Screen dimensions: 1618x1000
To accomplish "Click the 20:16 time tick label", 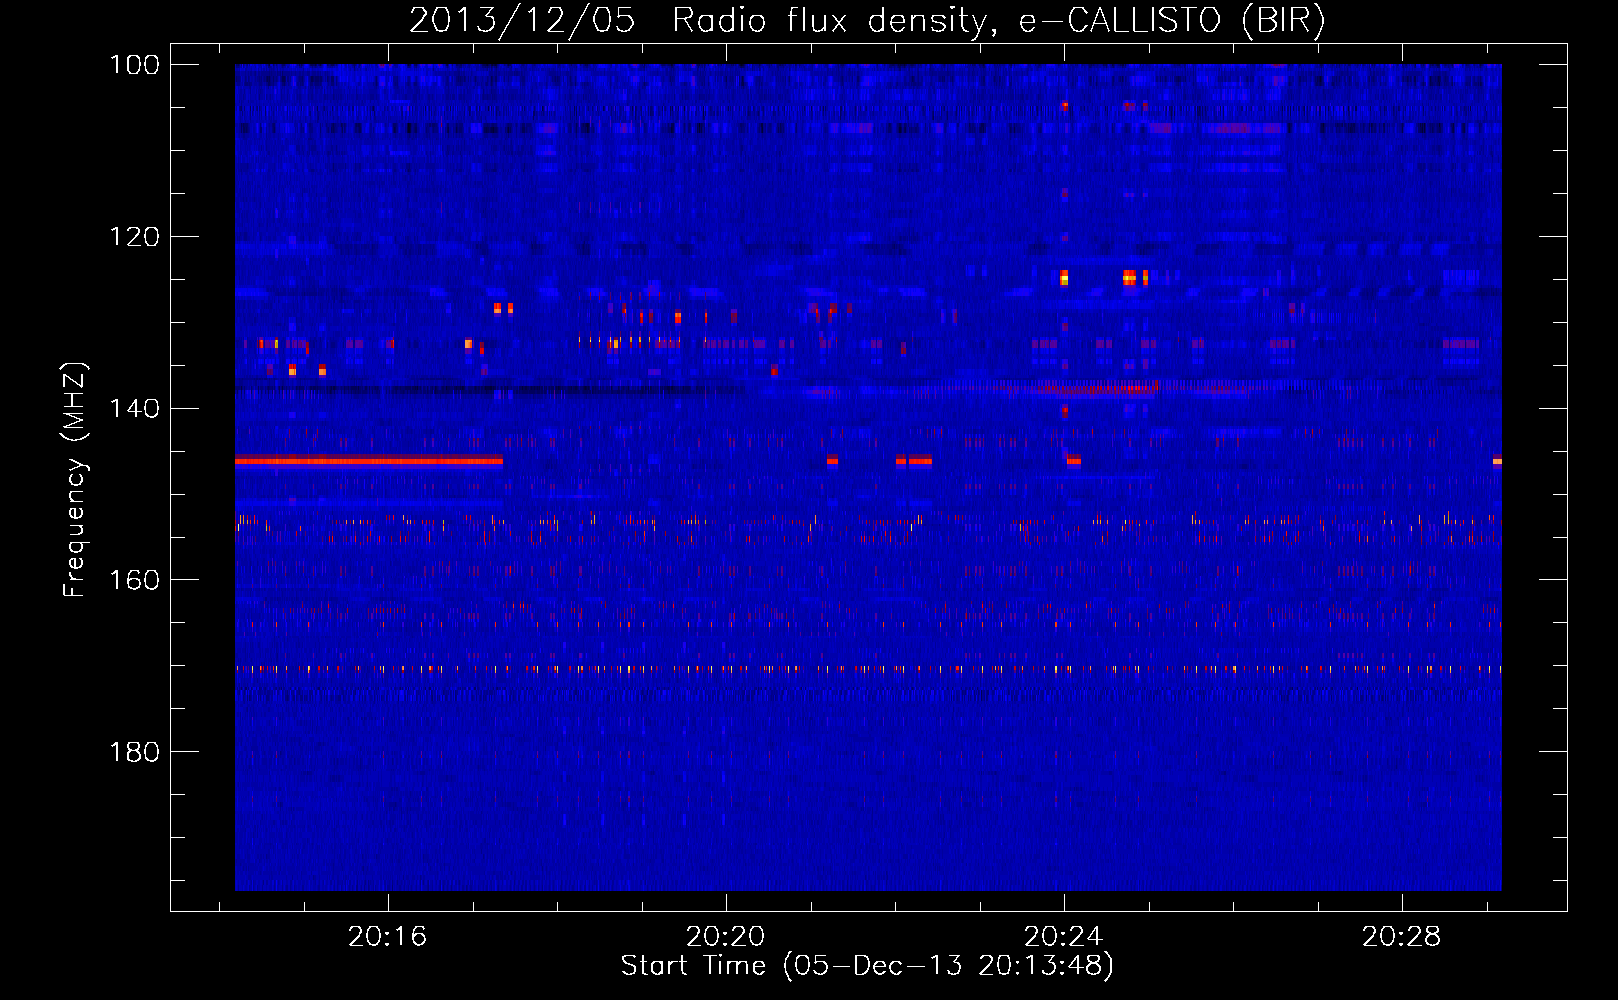I will 387,937.
